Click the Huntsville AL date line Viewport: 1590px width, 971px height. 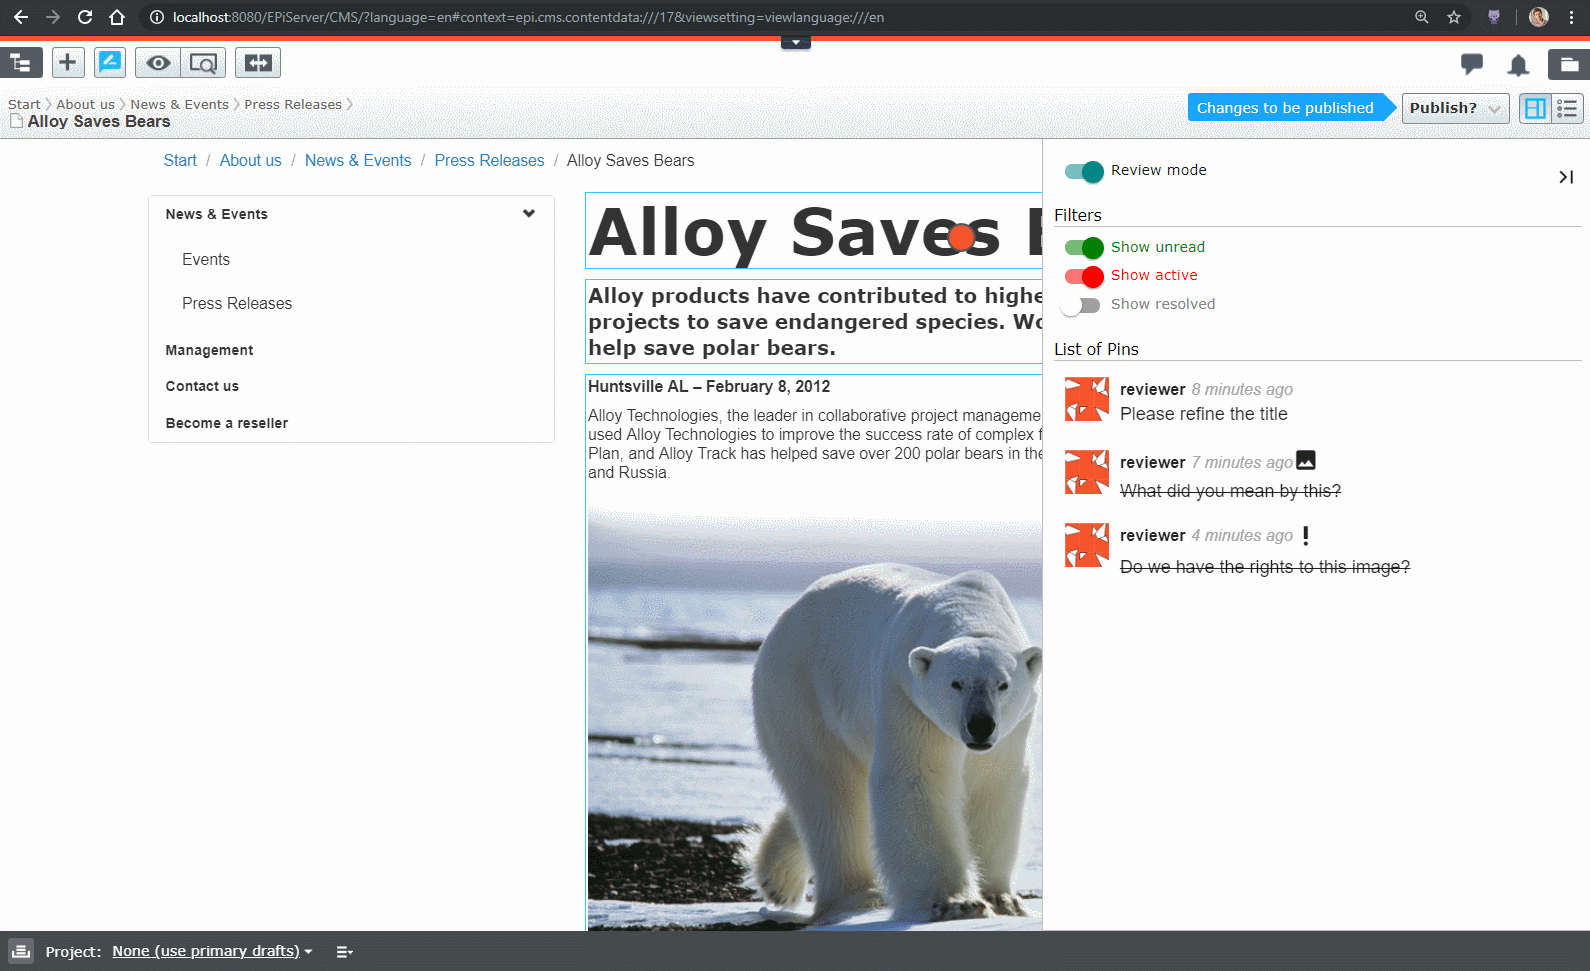point(709,387)
